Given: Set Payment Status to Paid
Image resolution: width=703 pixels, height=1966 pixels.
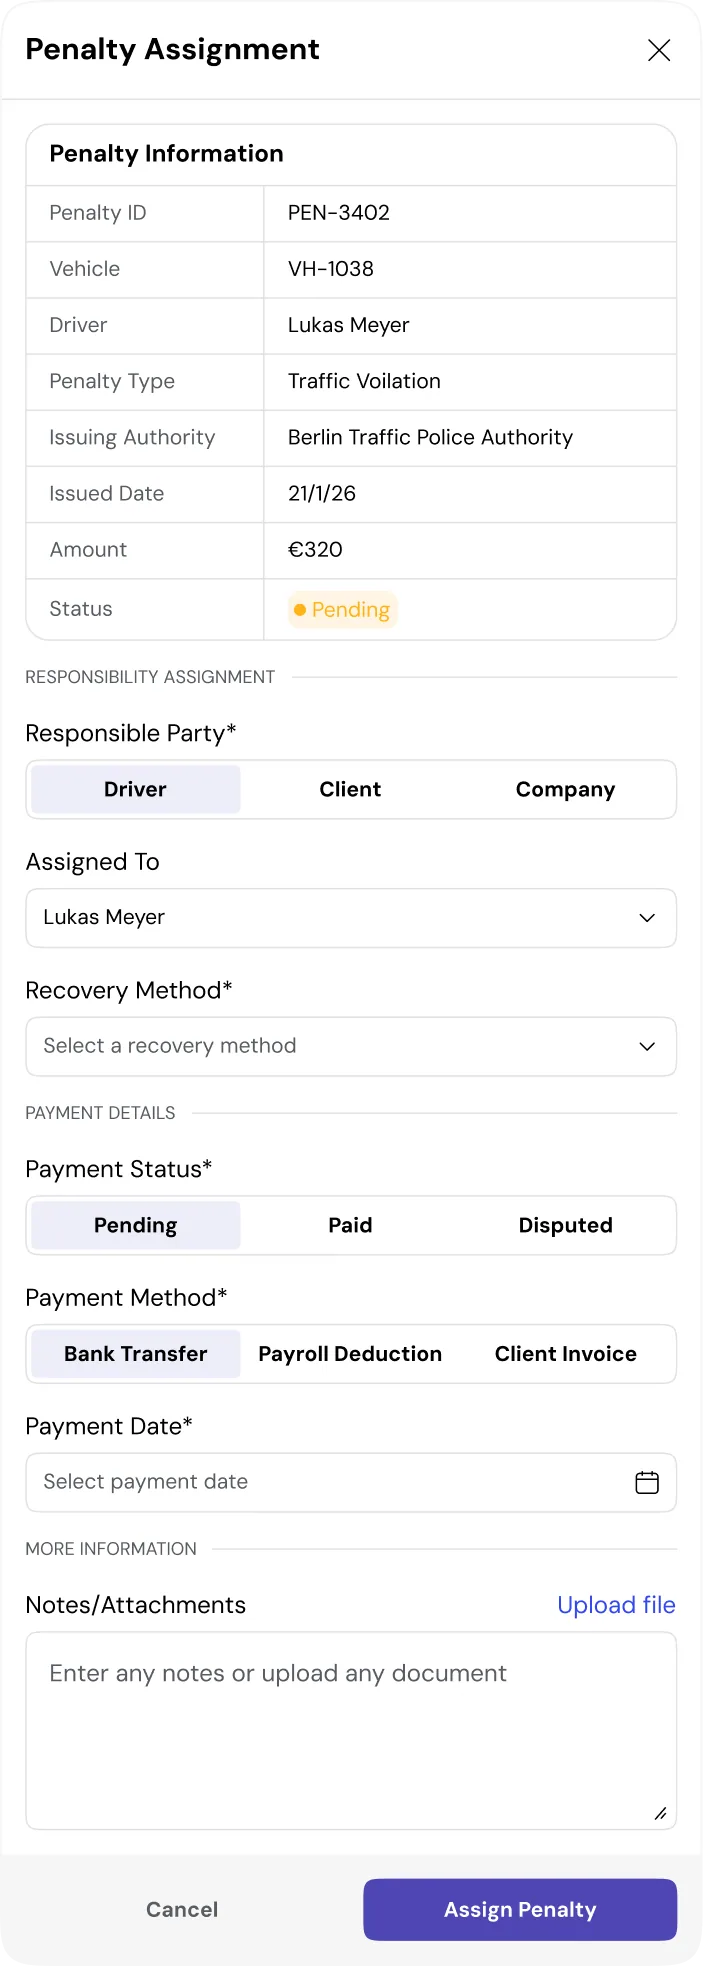Looking at the screenshot, I should (x=350, y=1225).
